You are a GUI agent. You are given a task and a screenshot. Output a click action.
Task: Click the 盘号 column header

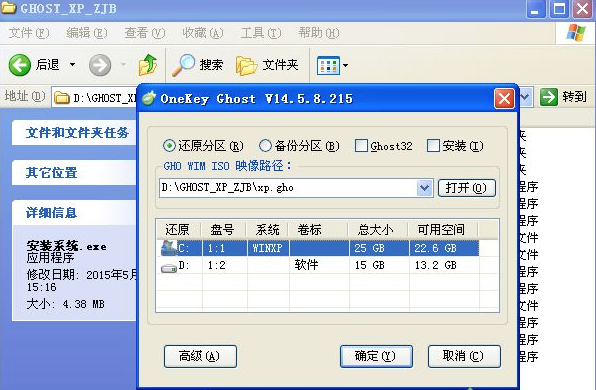223,230
